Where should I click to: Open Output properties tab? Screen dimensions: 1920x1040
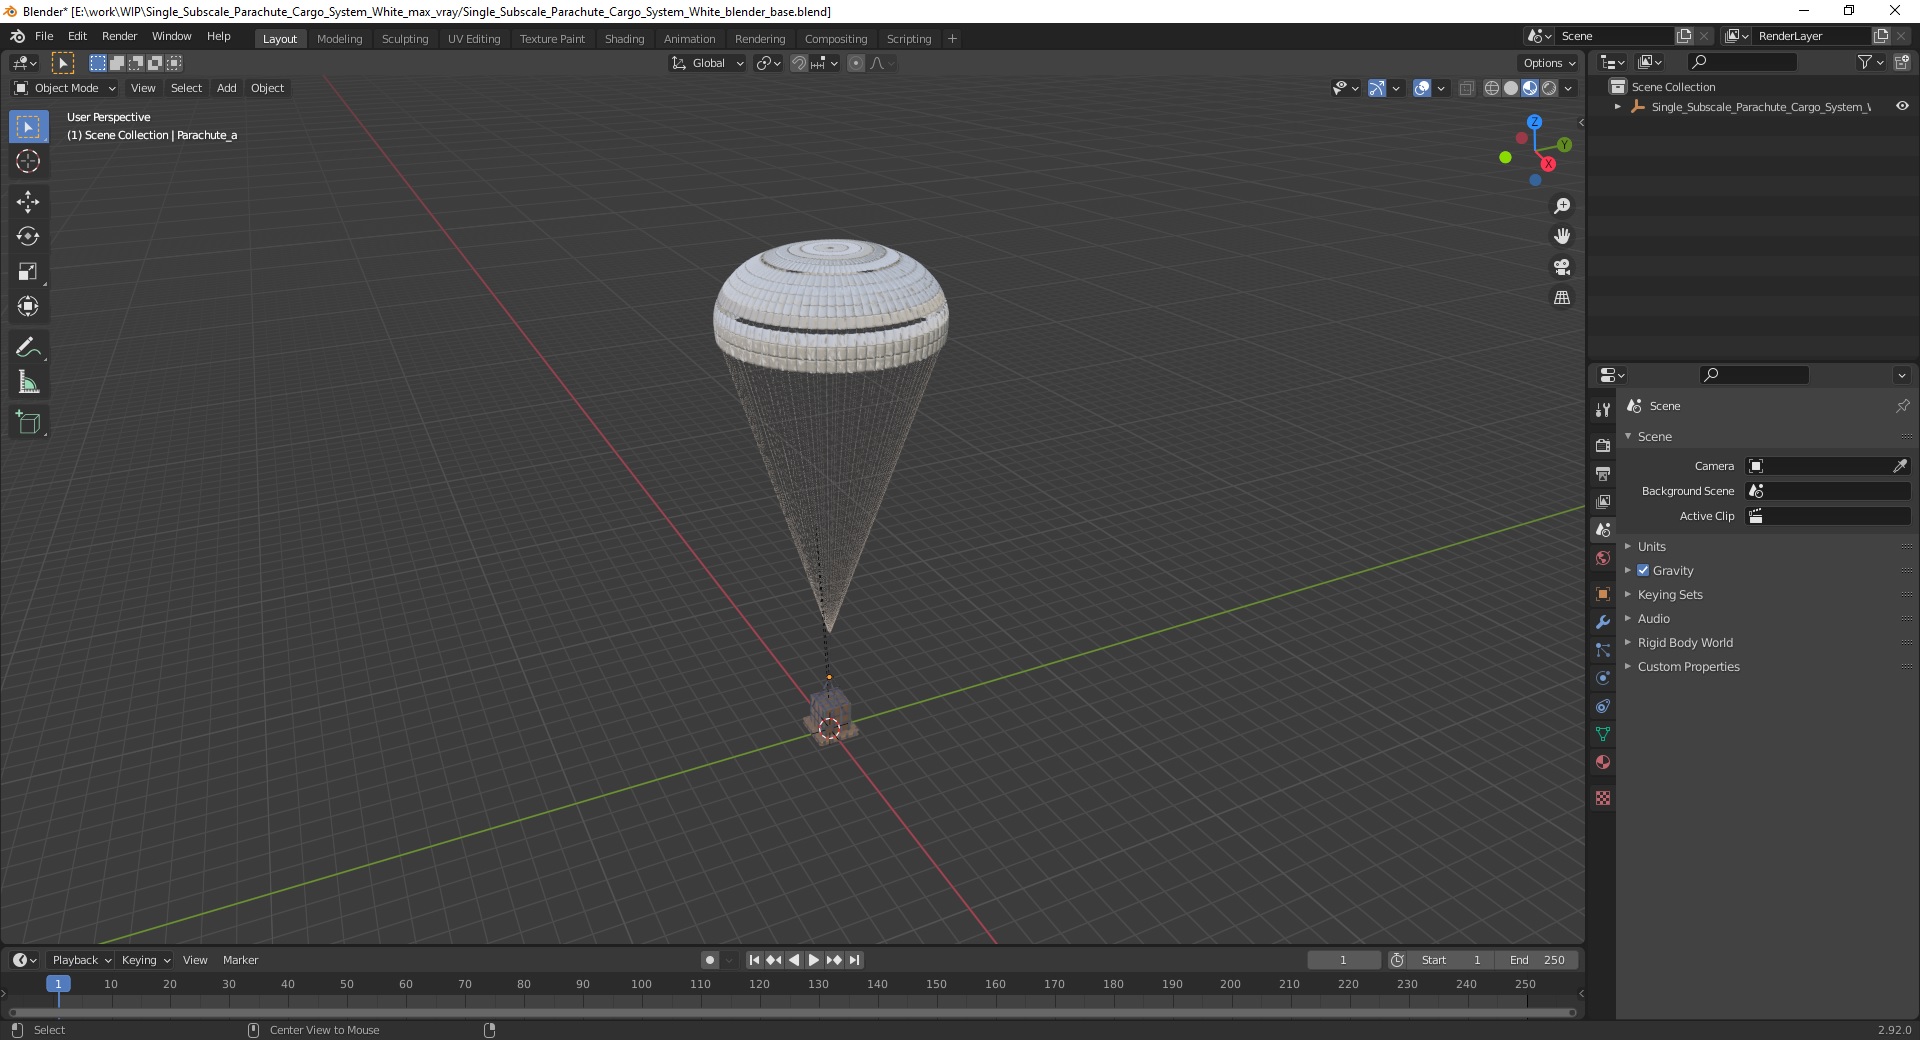pos(1603,473)
